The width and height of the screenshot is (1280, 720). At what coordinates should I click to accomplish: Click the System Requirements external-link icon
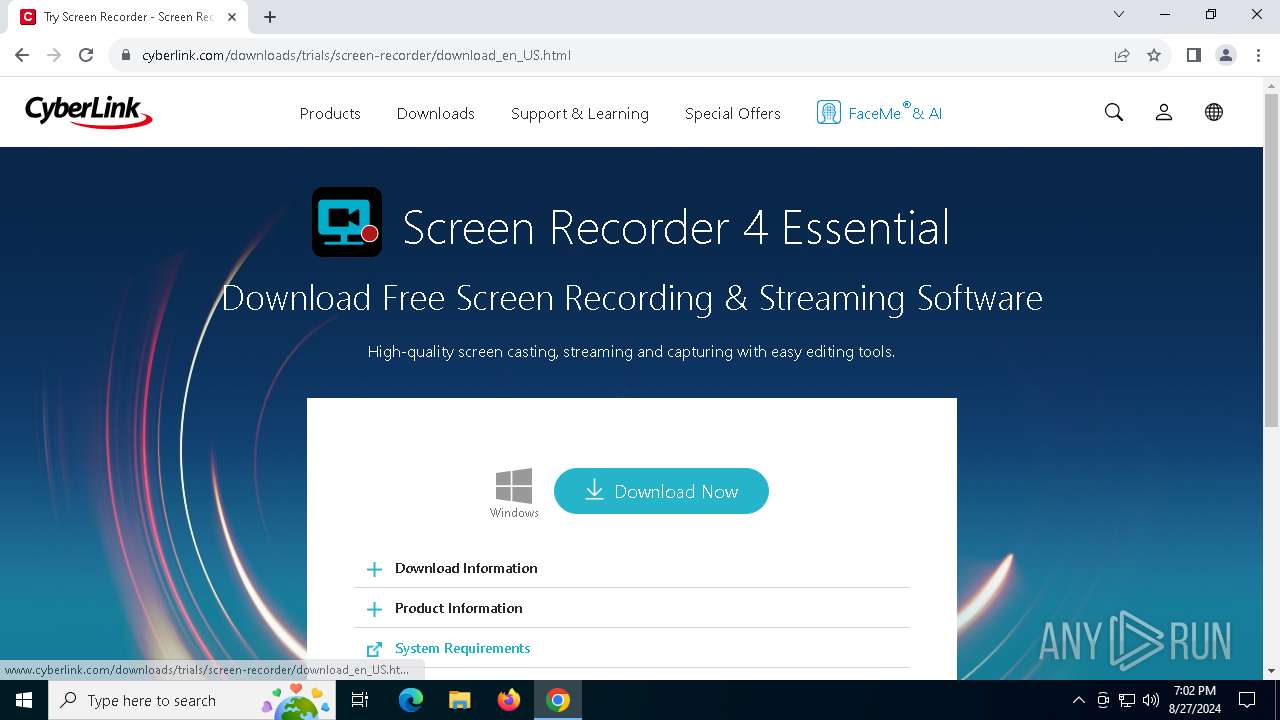374,649
